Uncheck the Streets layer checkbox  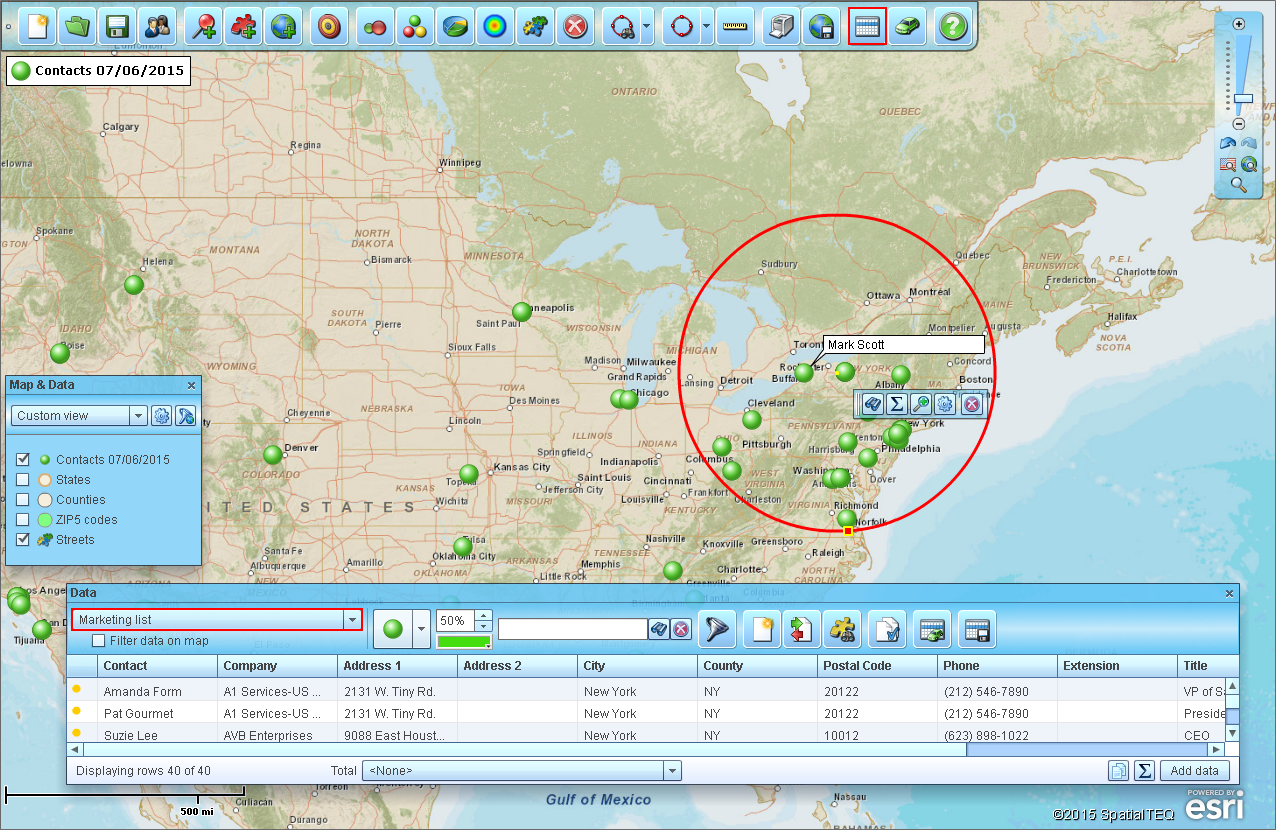22,540
